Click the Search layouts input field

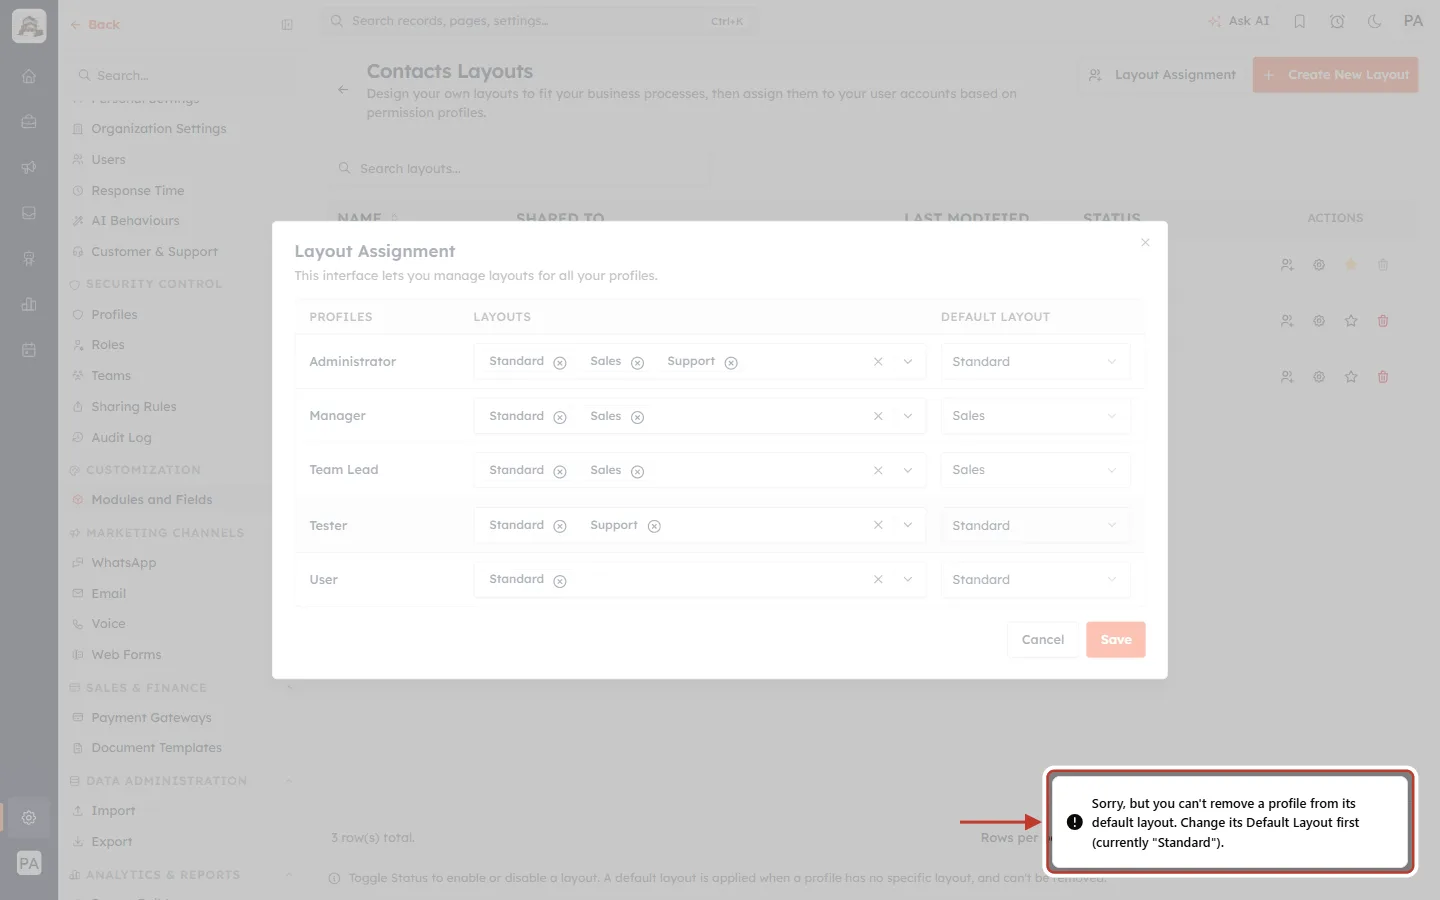coord(520,169)
